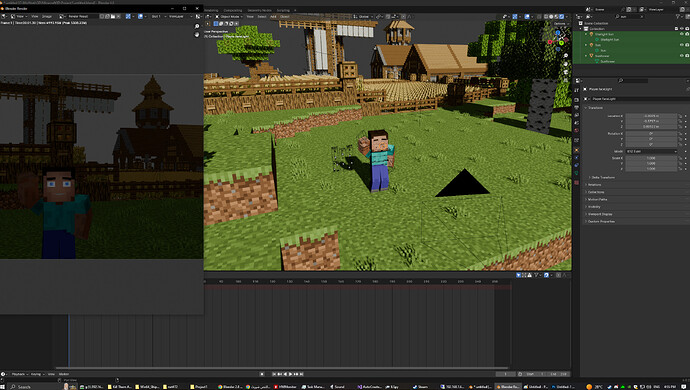Click the properties editor search field icon
690x390 pixels.
pos(620,81)
